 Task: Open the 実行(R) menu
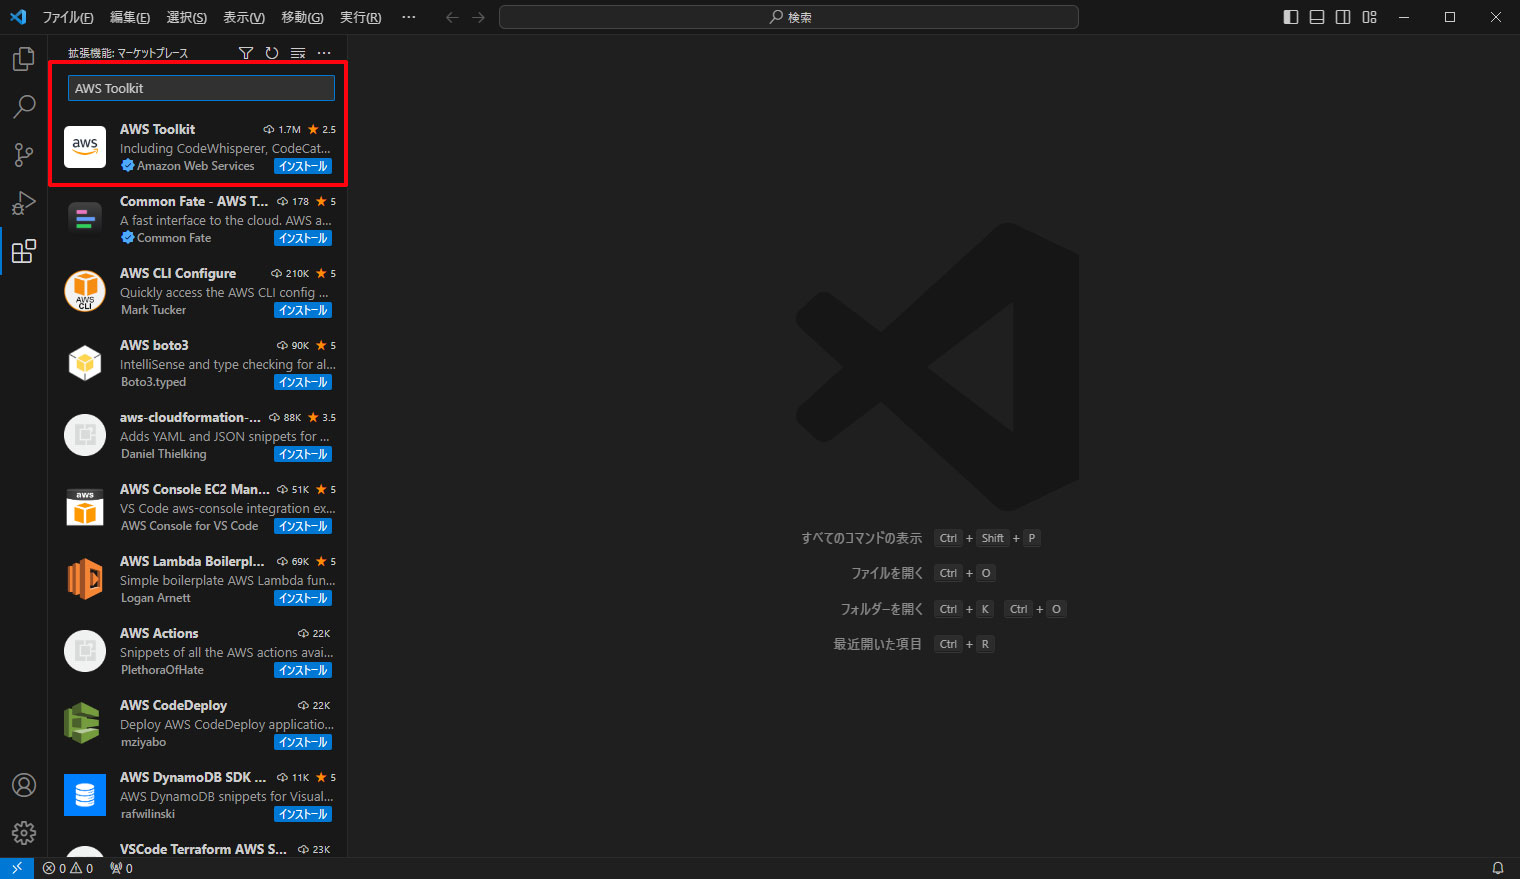[360, 17]
